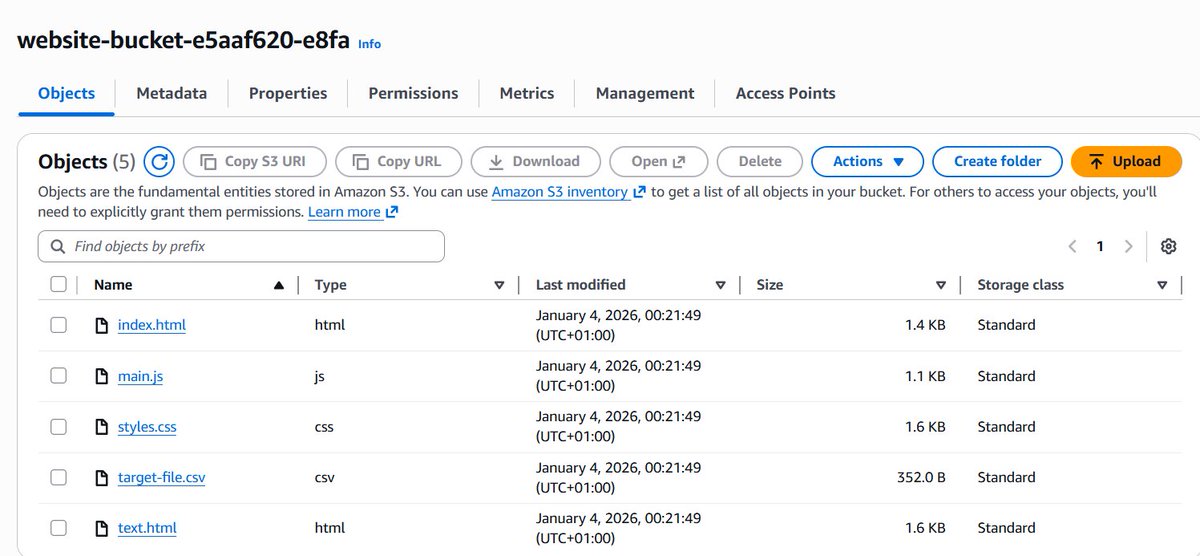Sort by Storage class column arrow
This screenshot has height=556, width=1200.
click(1162, 285)
